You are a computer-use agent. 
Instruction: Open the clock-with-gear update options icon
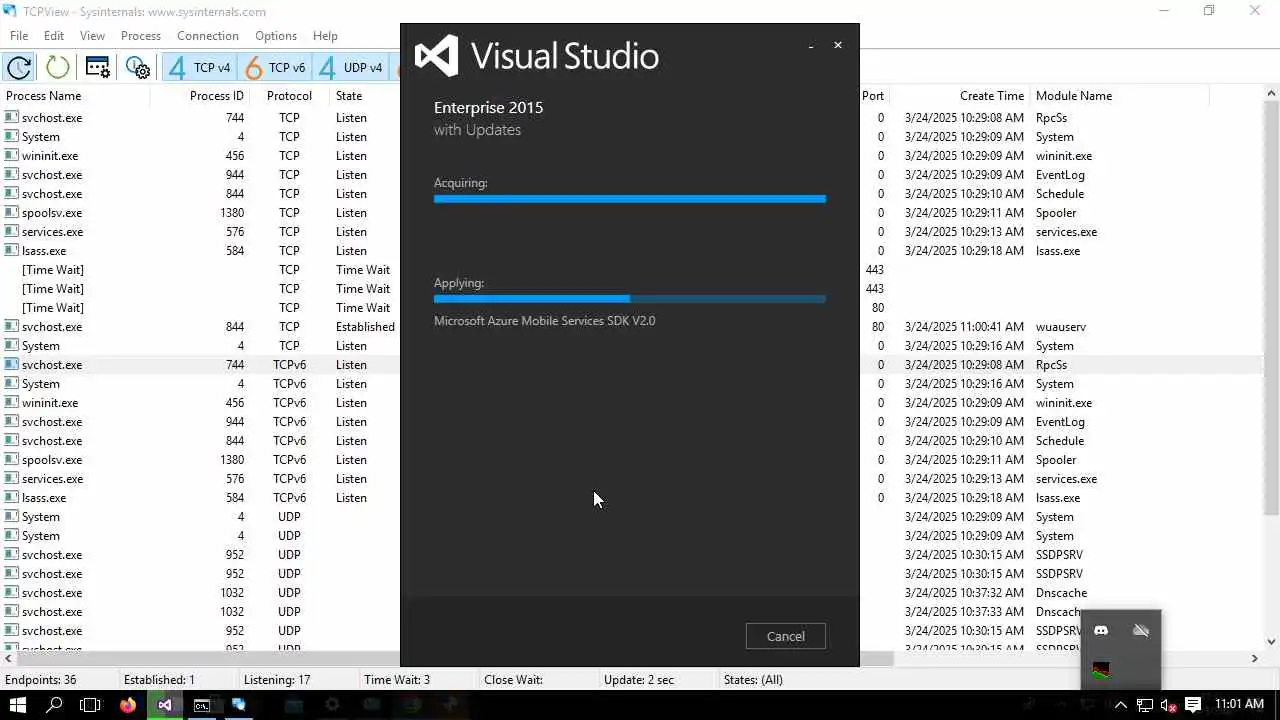click(x=138, y=68)
